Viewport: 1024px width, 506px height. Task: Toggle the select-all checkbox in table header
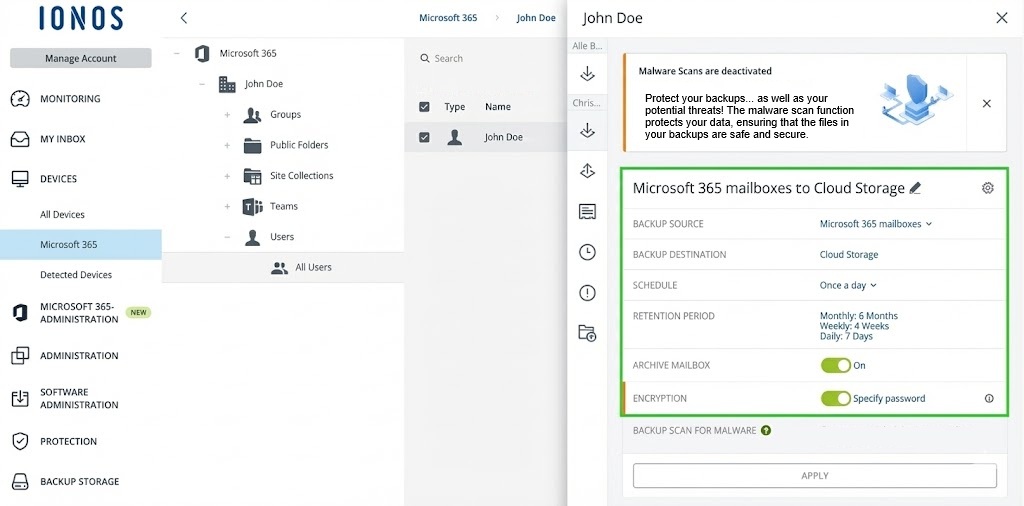point(424,106)
